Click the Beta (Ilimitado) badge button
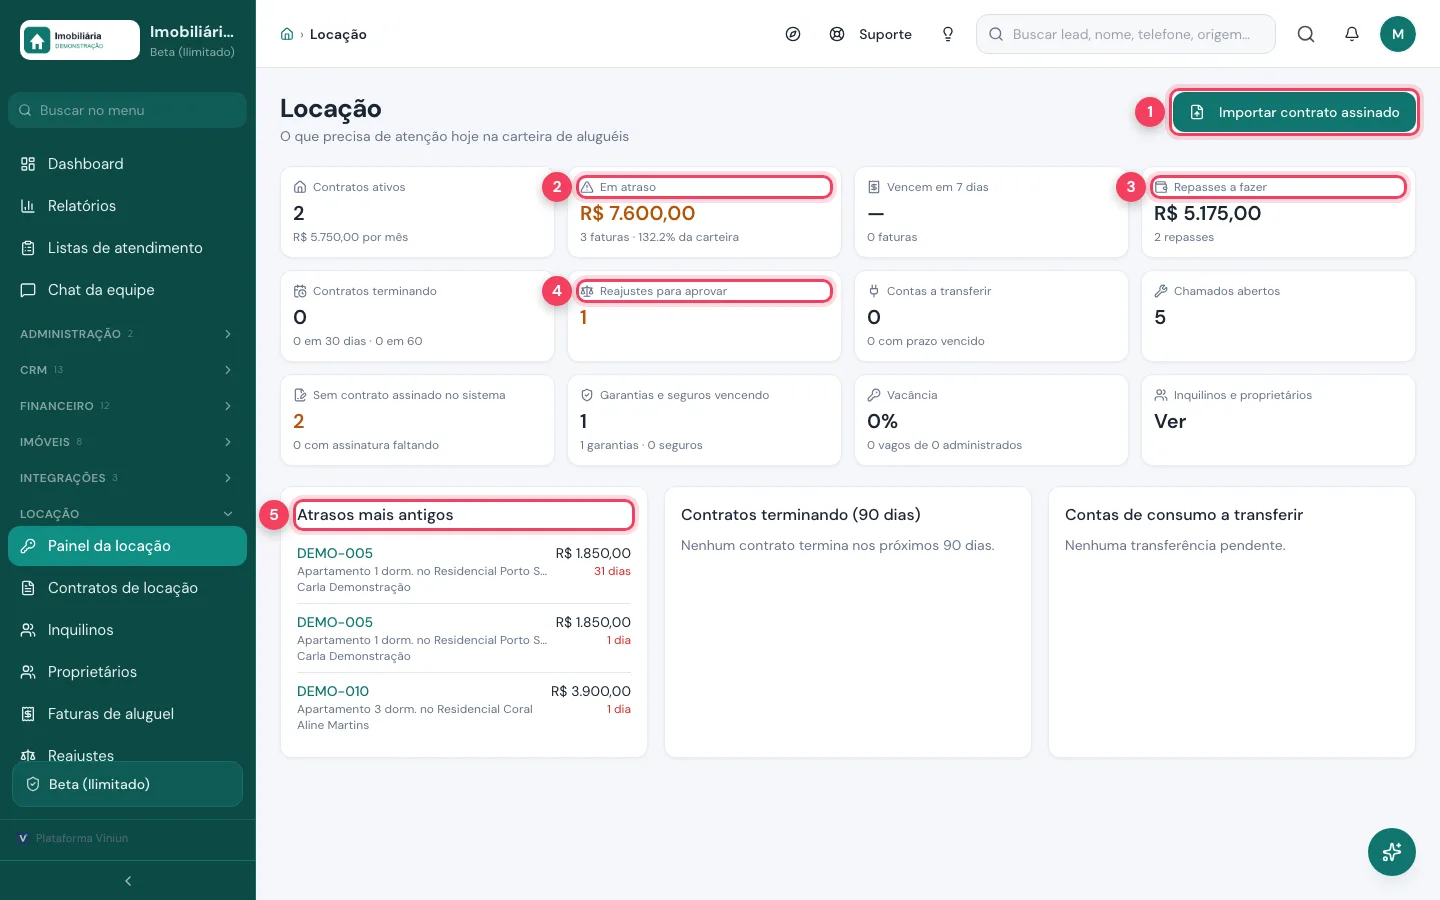 (127, 784)
